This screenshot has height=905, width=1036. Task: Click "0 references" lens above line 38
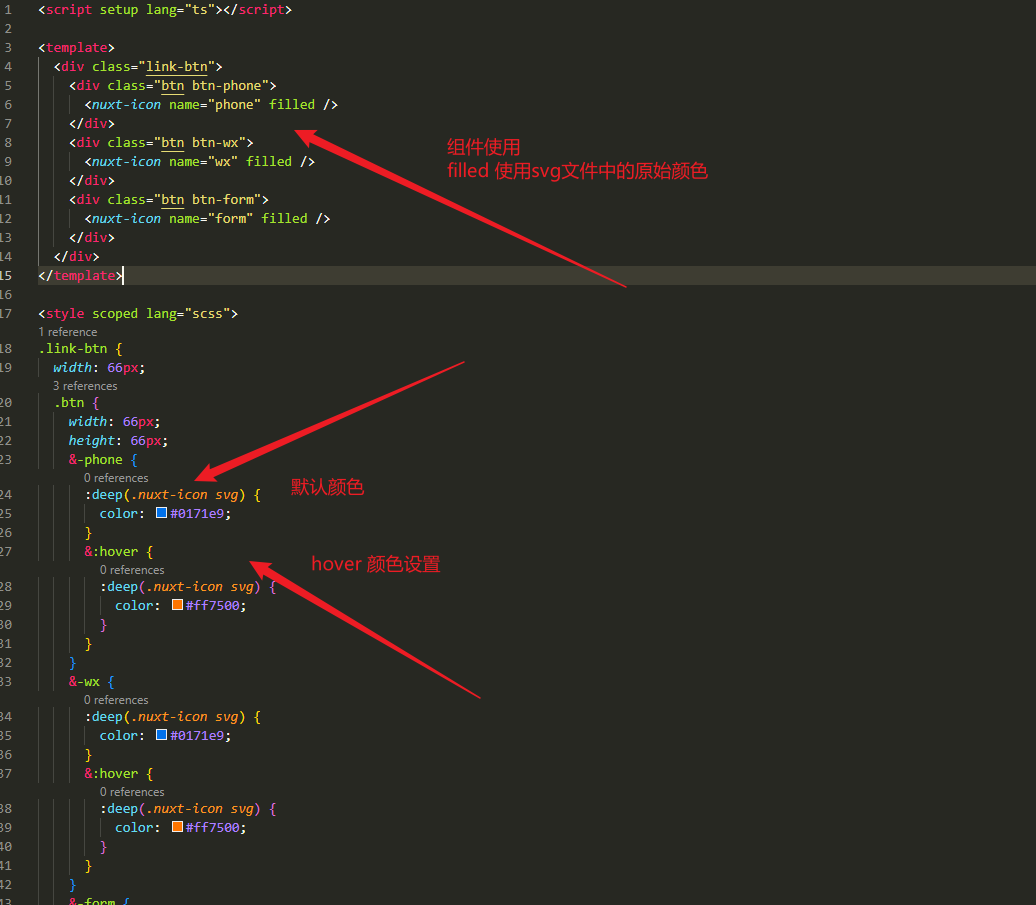131,791
